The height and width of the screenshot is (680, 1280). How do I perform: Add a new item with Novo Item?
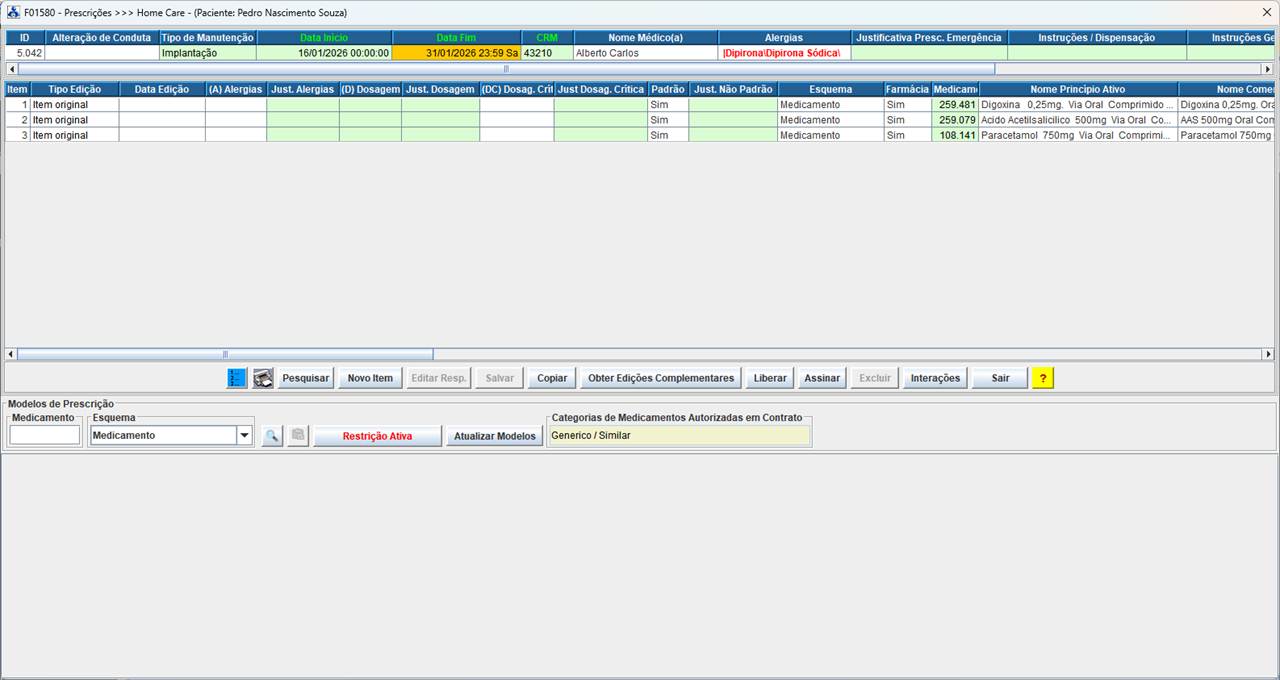[x=370, y=378]
